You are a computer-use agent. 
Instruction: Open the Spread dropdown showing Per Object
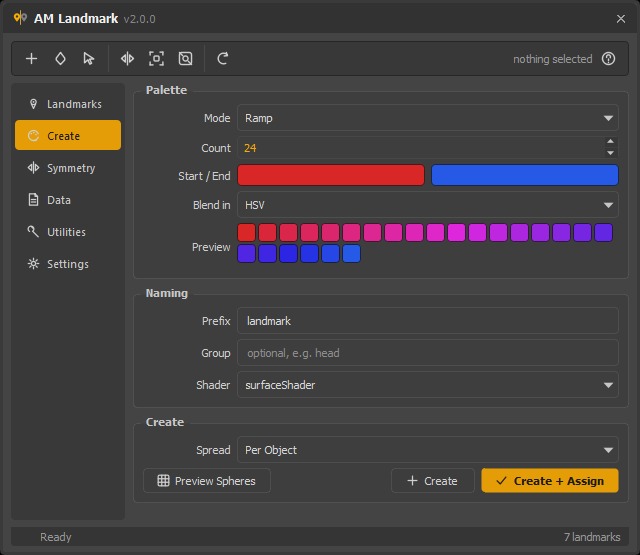tap(427, 450)
